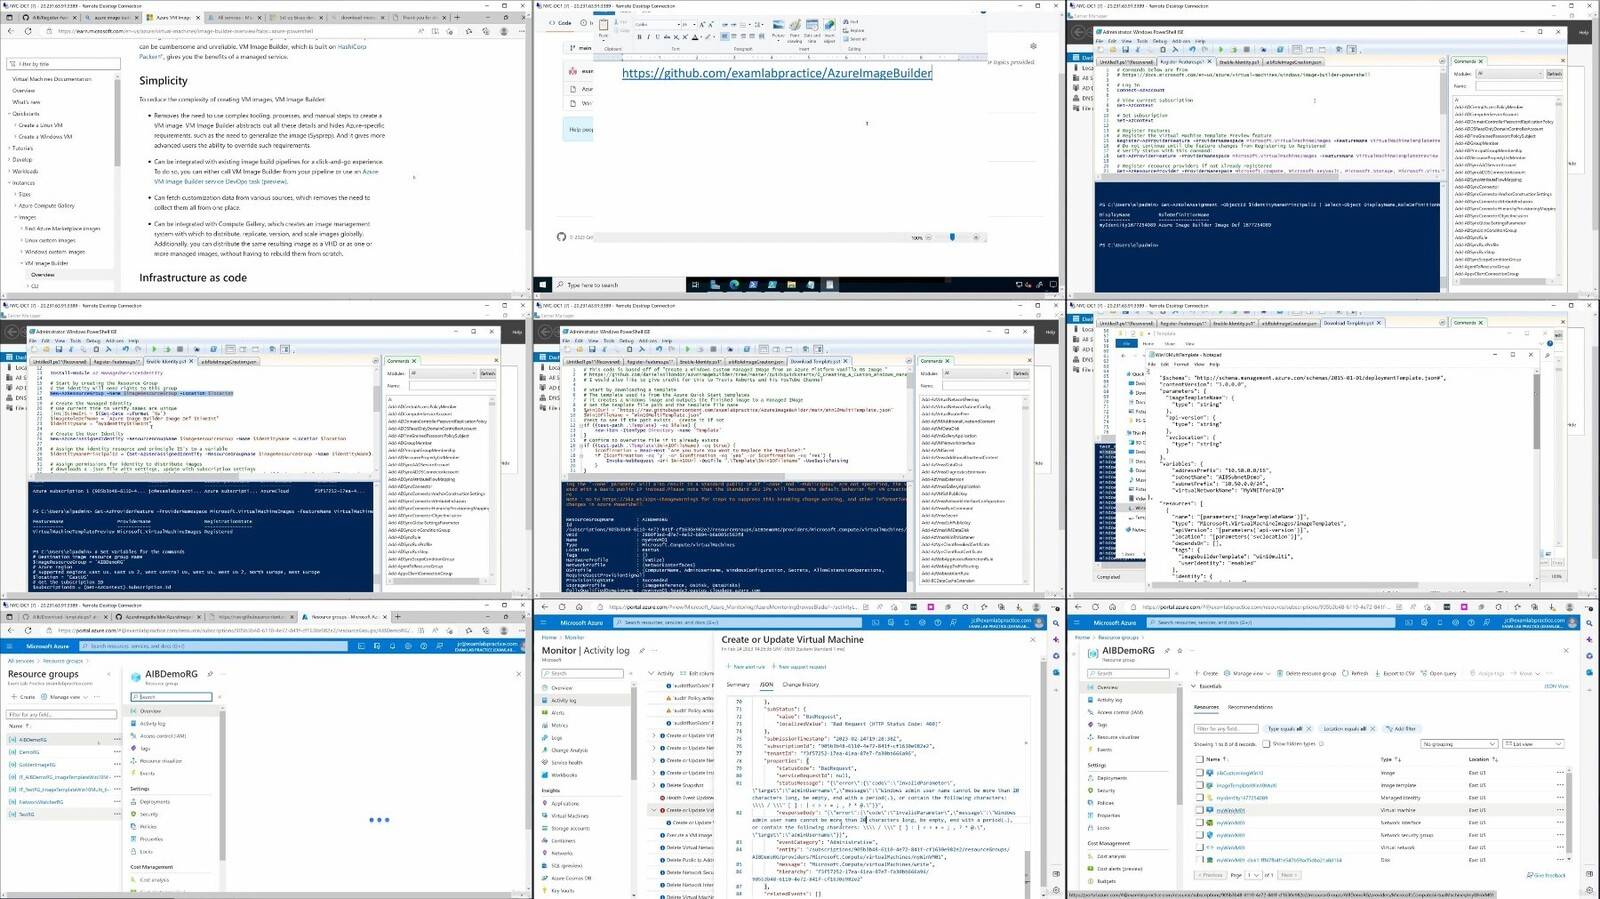Follow the HashiCorp Packer link in docs
Image resolution: width=1600 pixels, height=899 pixels.
point(352,46)
